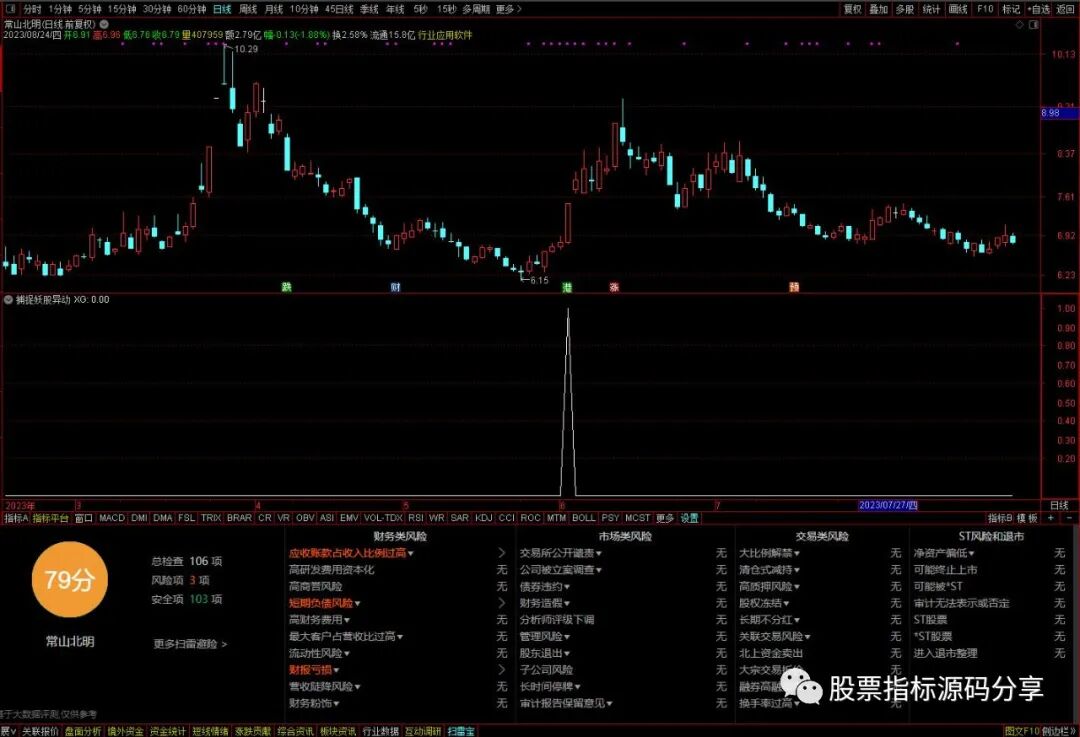Open the 财报亏损 detail arrow
Image resolution: width=1080 pixels, height=737 pixels.
click(501, 669)
